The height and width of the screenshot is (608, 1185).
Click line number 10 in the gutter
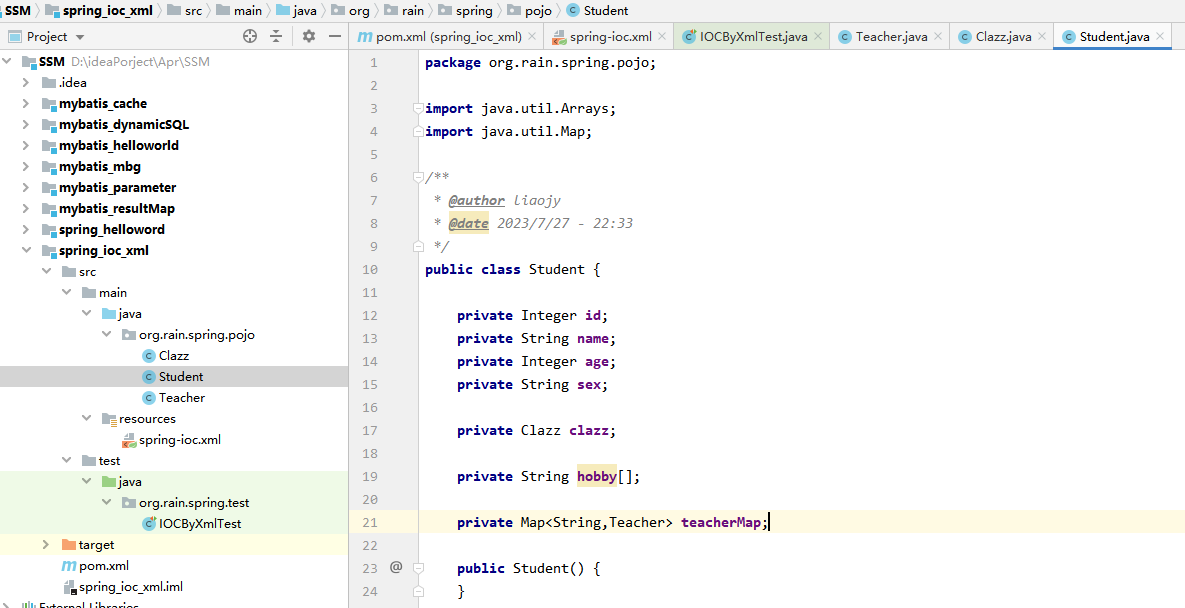(x=370, y=269)
